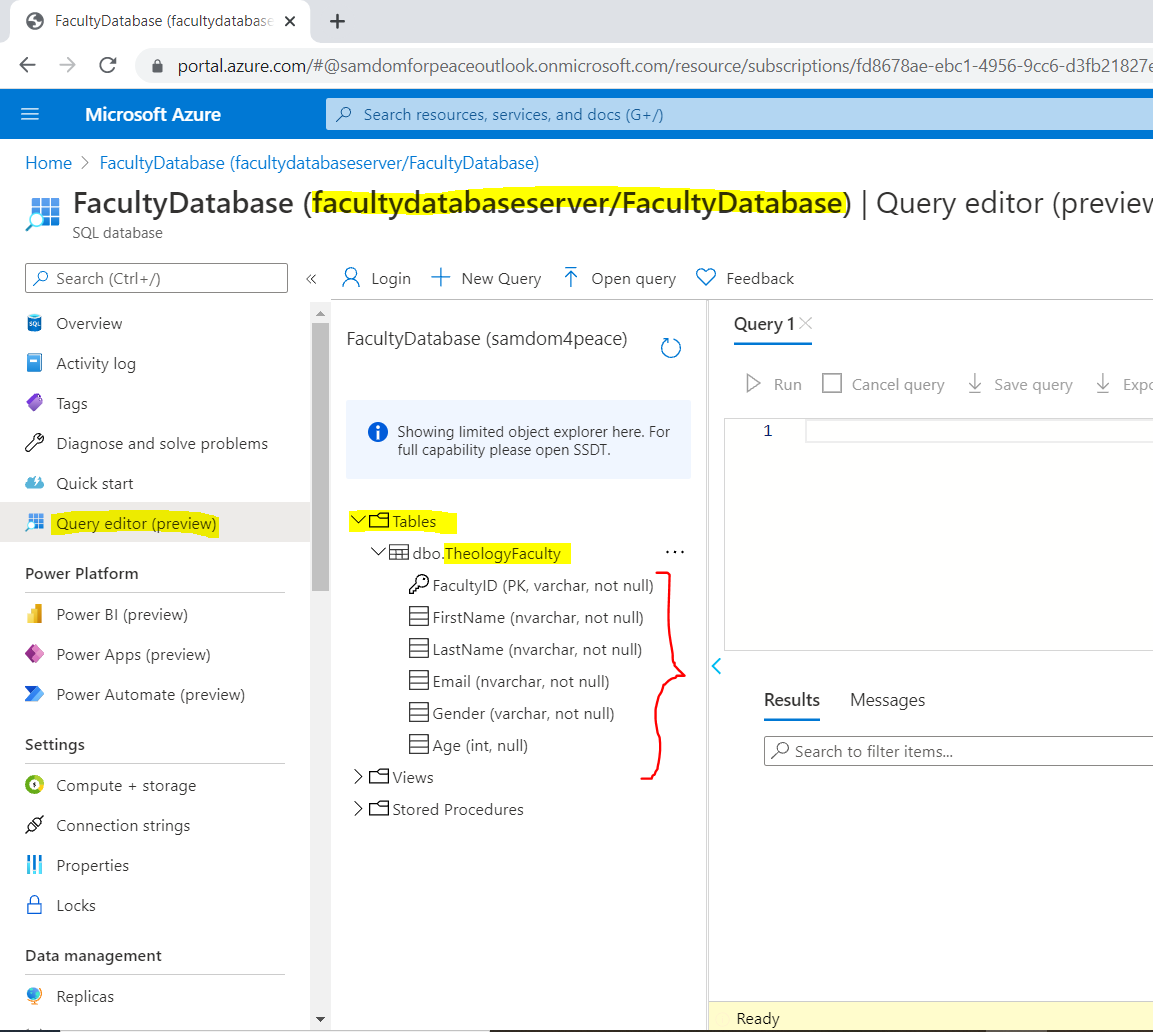The height and width of the screenshot is (1032, 1153).
Task: Click the Power BI icon
Action: [x=35, y=613]
